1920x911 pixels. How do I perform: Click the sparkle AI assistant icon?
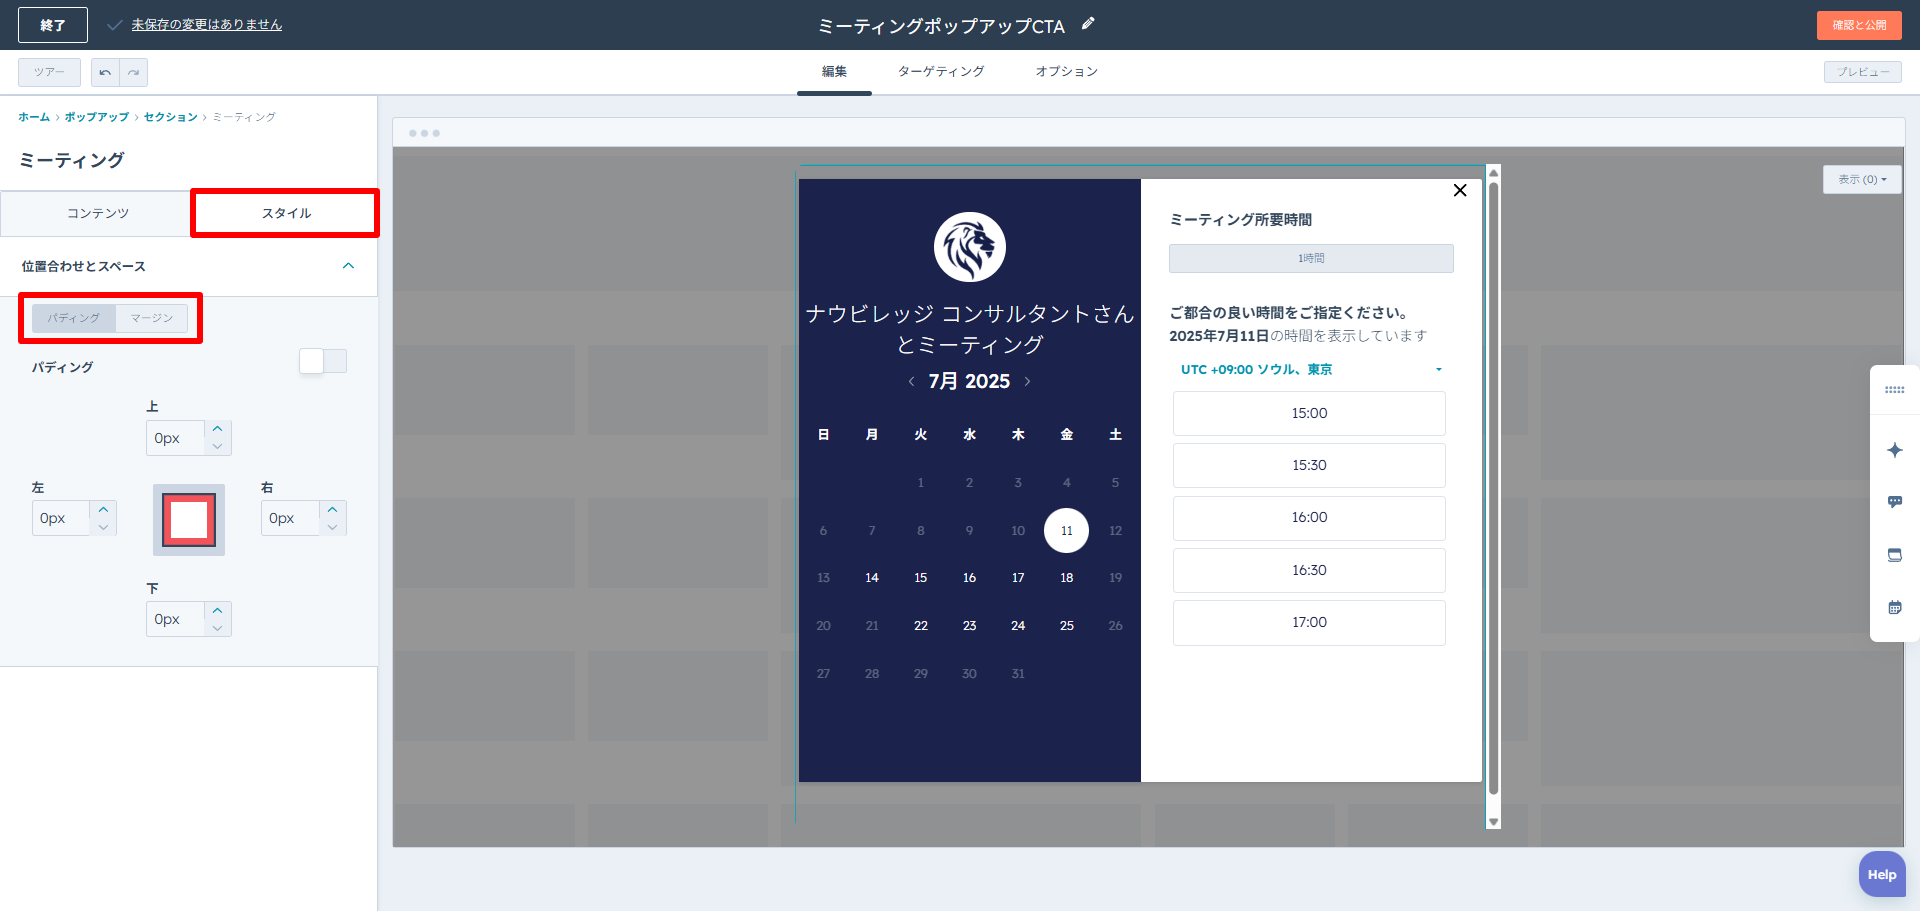(1894, 450)
